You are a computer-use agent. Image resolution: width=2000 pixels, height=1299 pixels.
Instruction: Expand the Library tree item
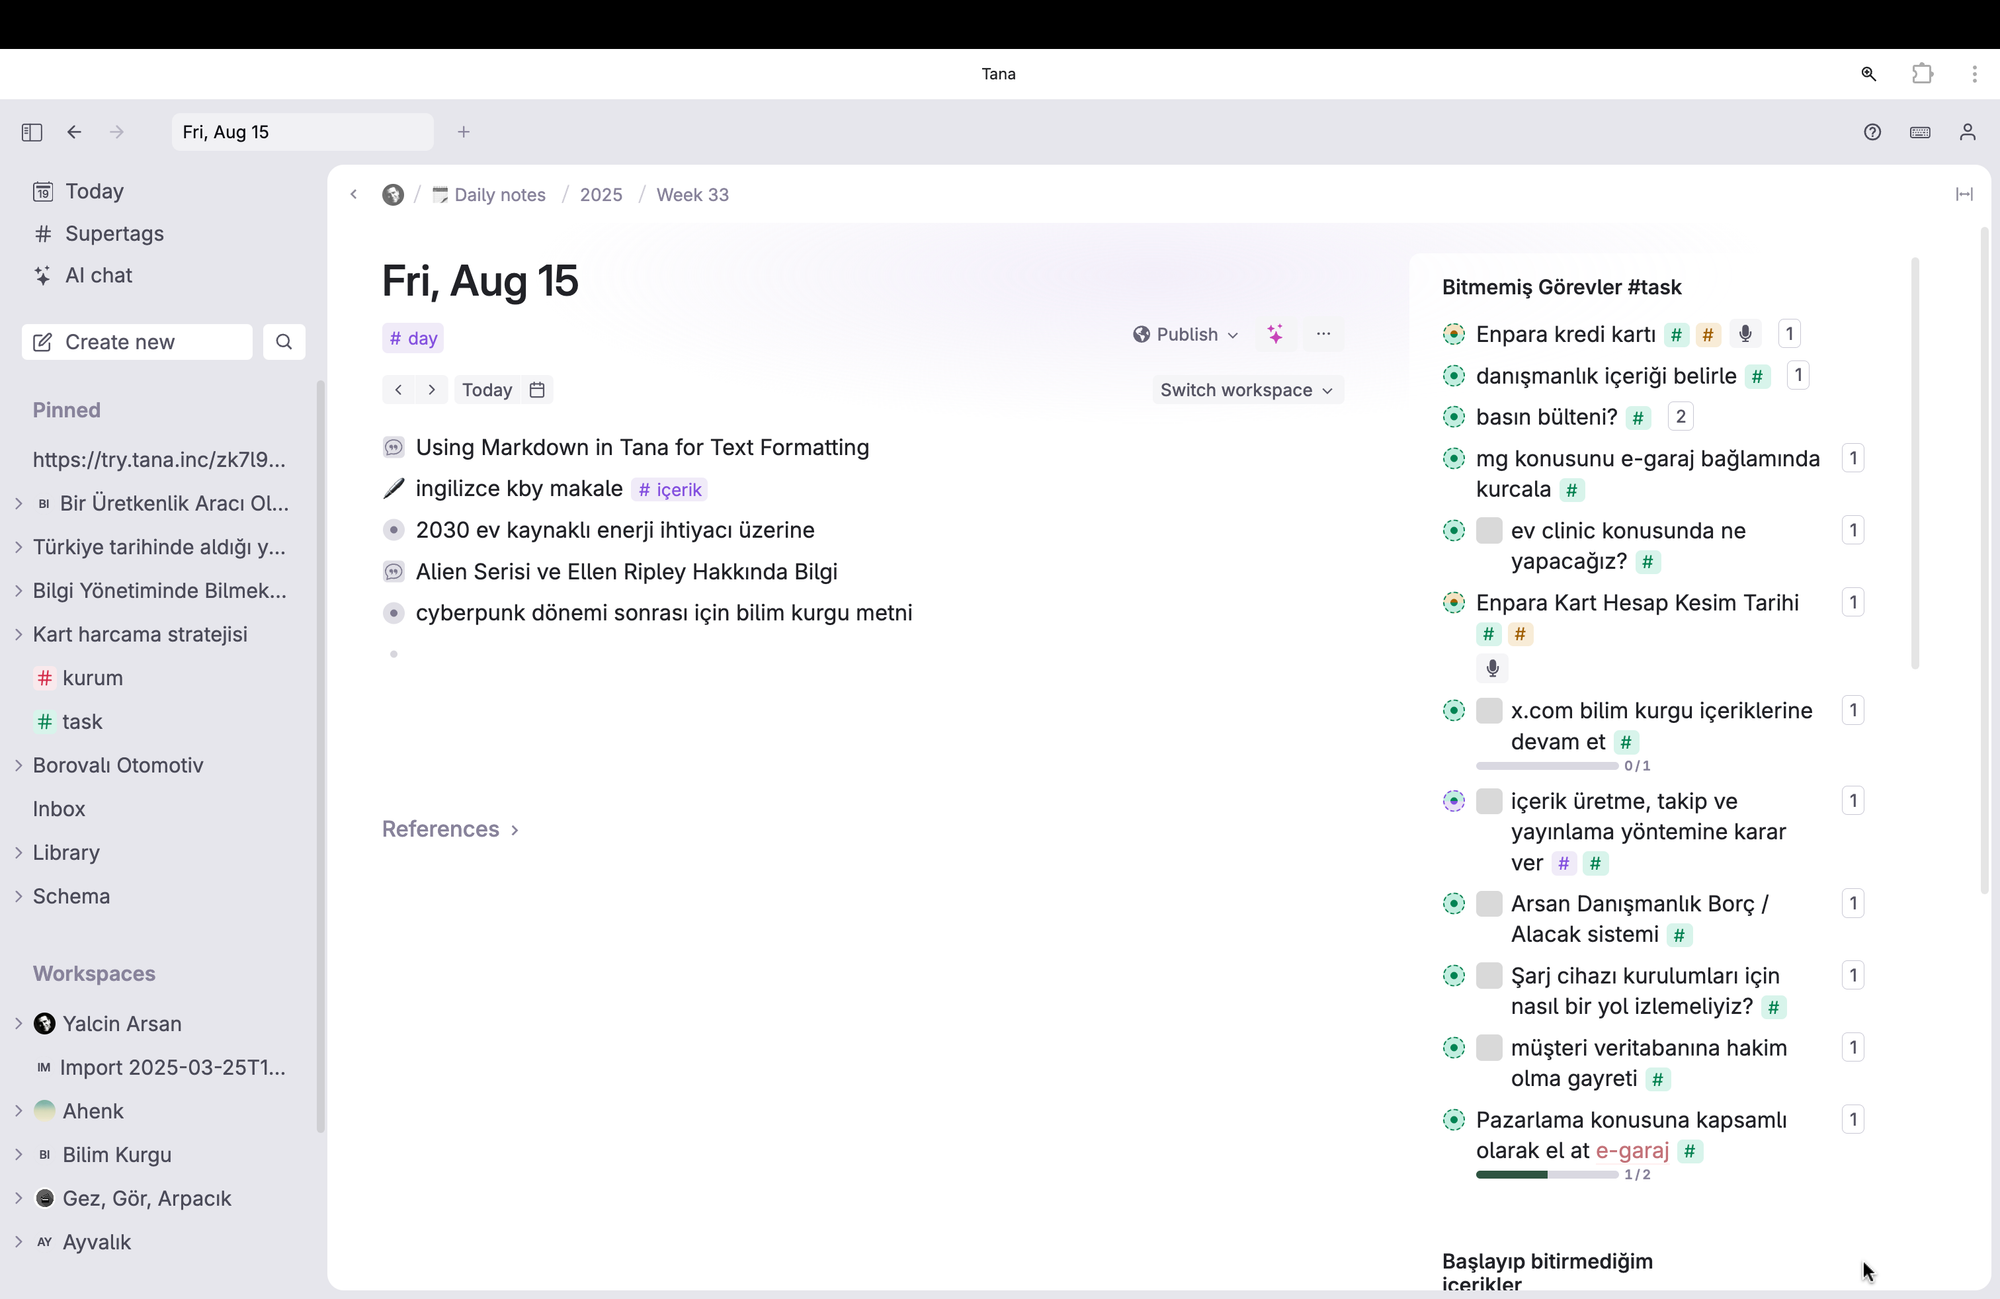pos(18,853)
